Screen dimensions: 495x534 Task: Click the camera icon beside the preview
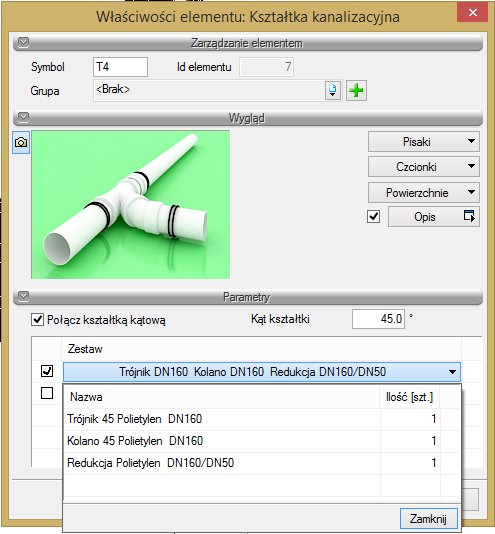21,142
